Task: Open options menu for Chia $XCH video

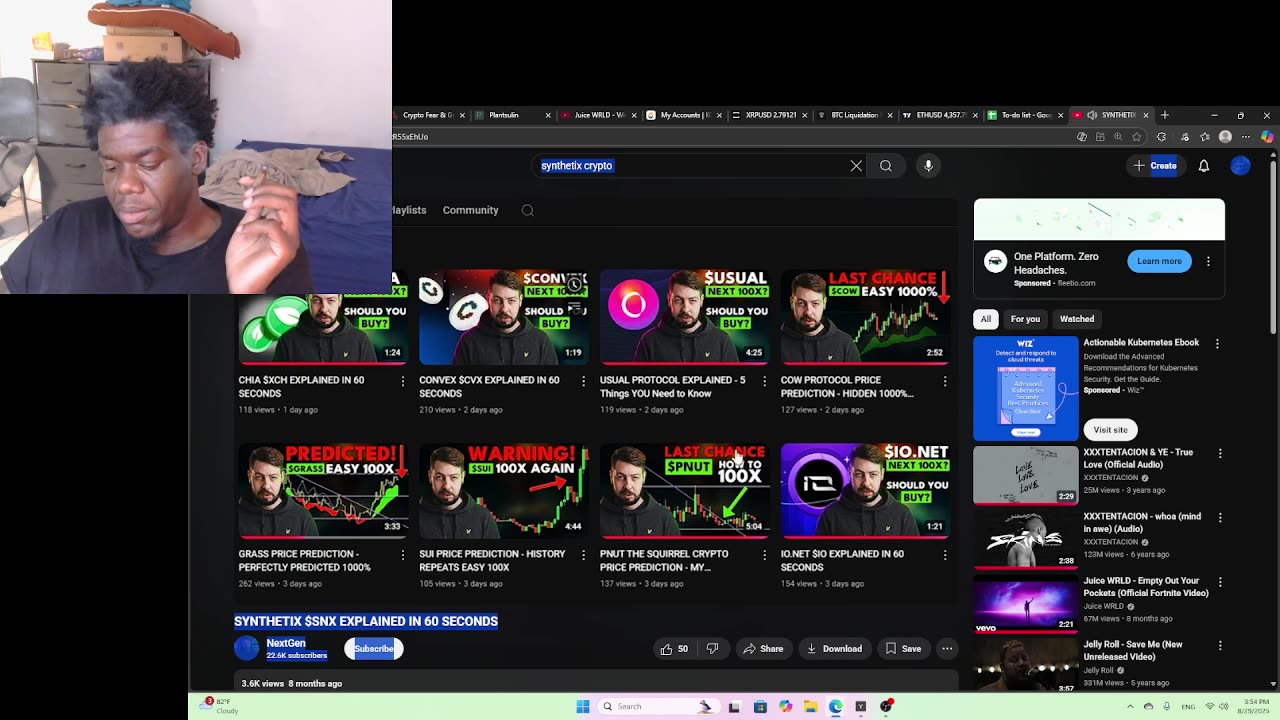Action: click(x=403, y=381)
